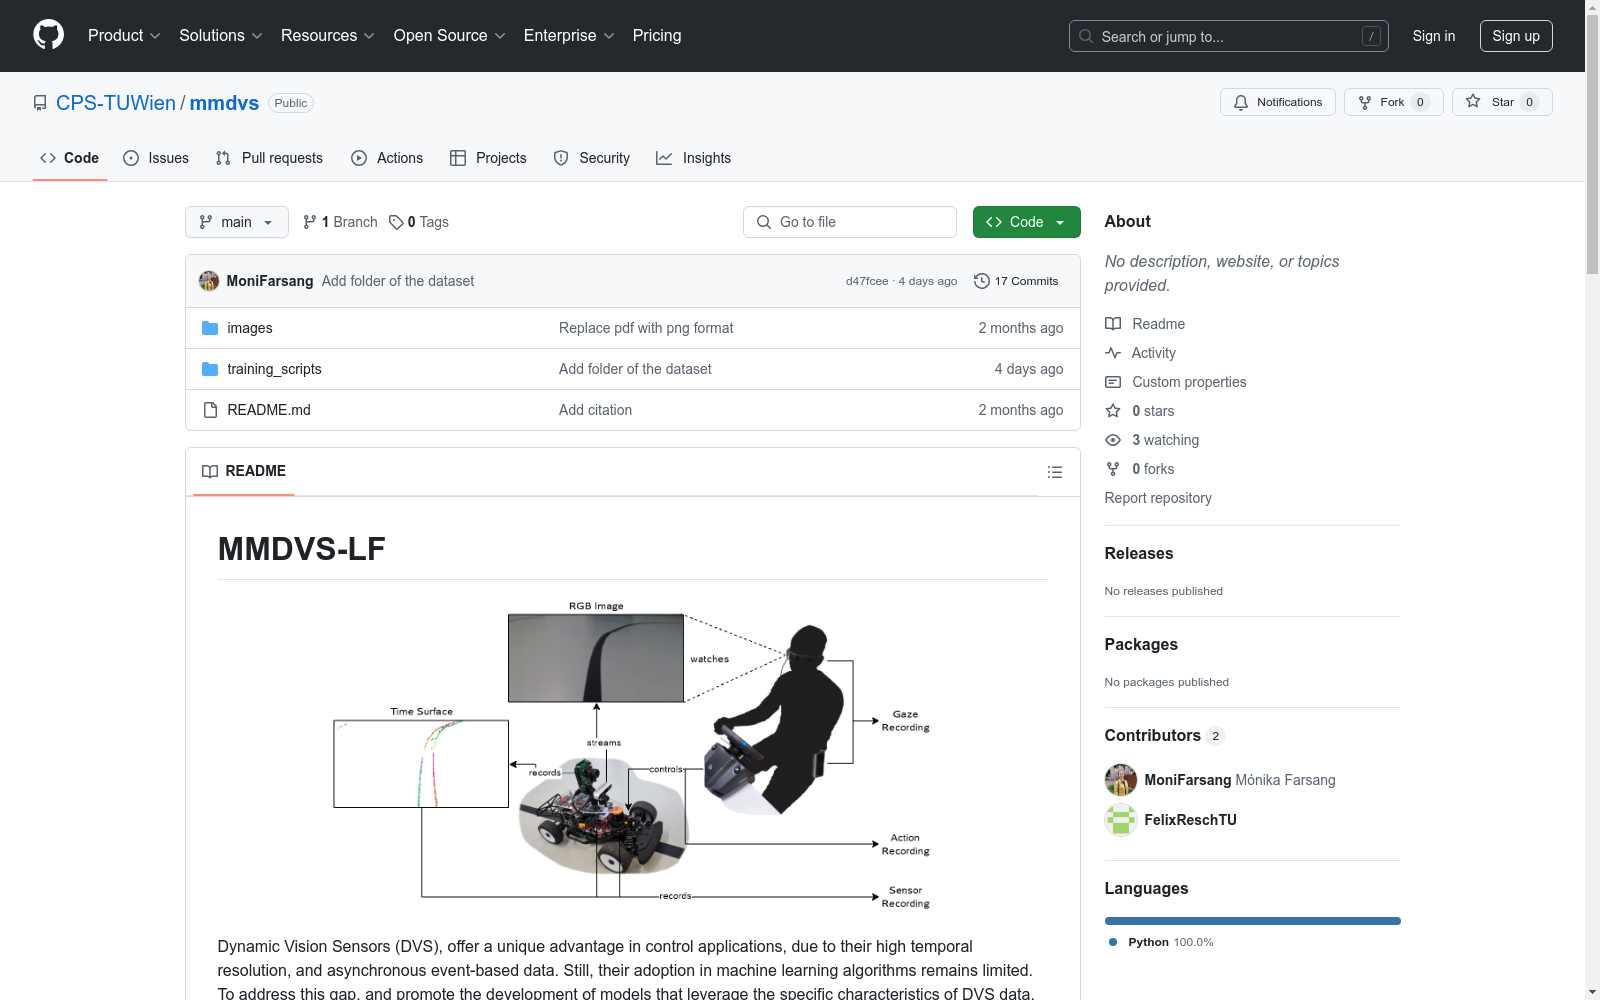This screenshot has height=1000, width=1600.
Task: Click the Python language bar
Action: 1252,921
